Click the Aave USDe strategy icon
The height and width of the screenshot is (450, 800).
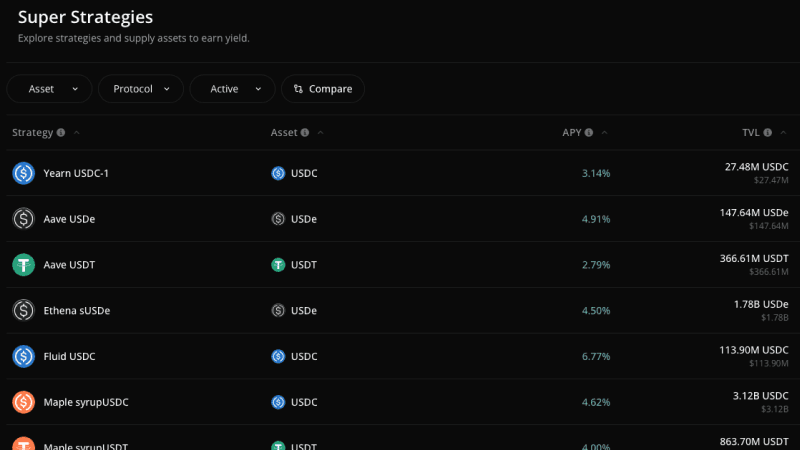(23, 219)
